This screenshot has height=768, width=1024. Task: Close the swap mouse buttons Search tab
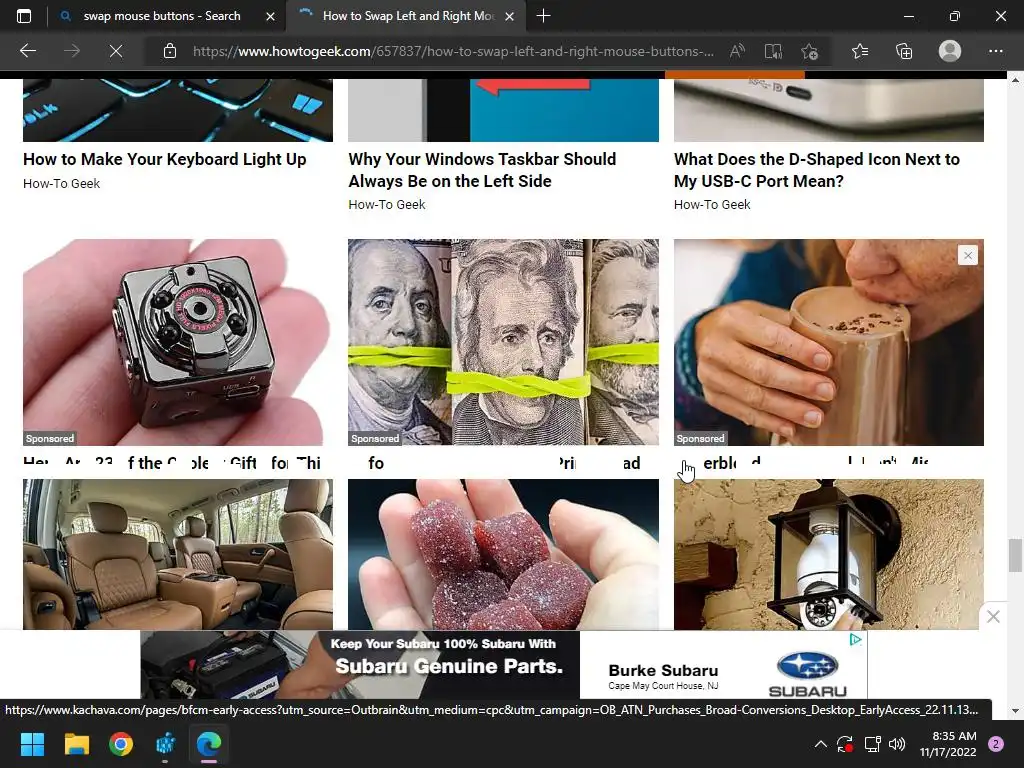click(270, 16)
